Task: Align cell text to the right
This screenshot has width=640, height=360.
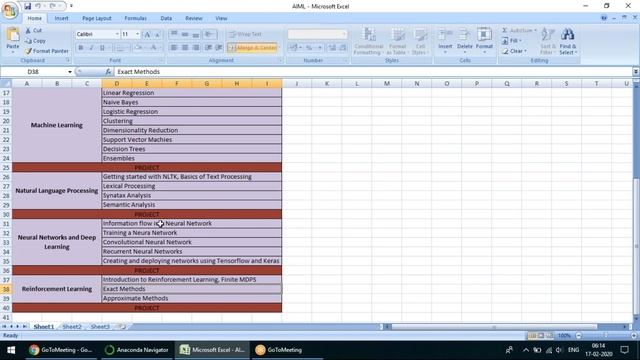Action: point(196,48)
